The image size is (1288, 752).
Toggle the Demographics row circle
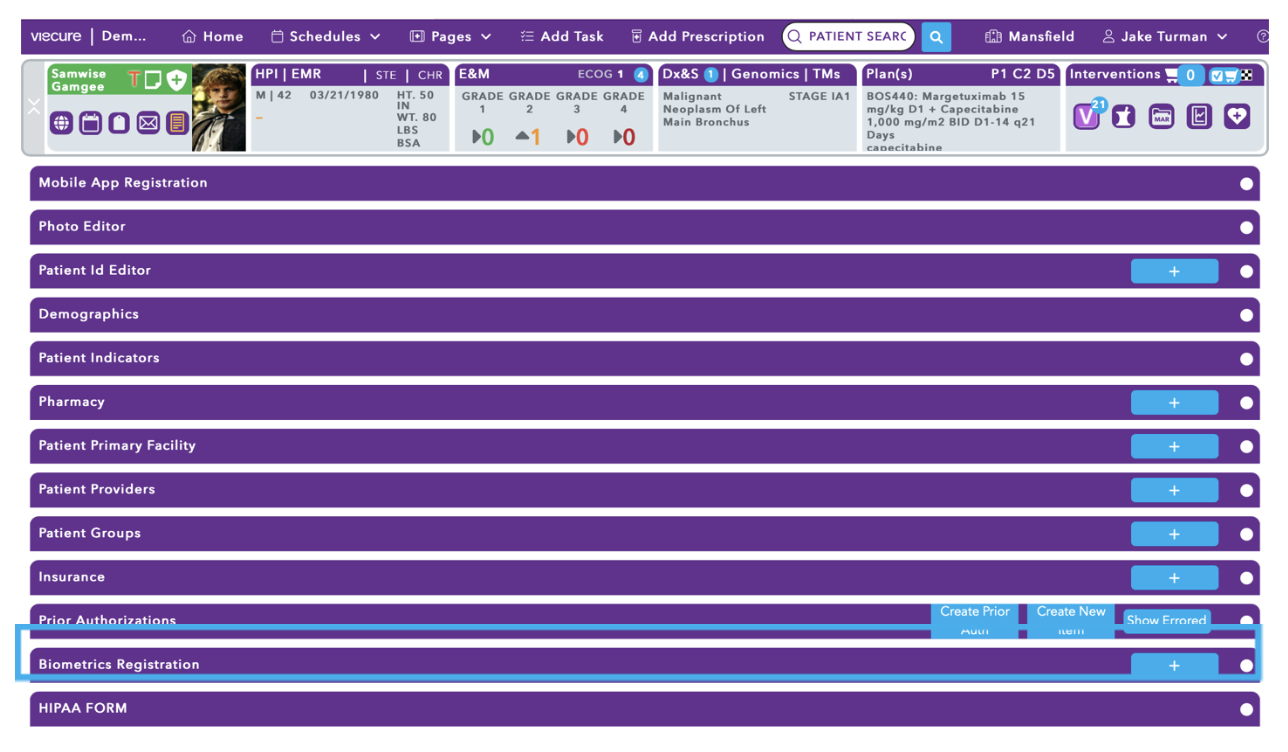[1246, 315]
